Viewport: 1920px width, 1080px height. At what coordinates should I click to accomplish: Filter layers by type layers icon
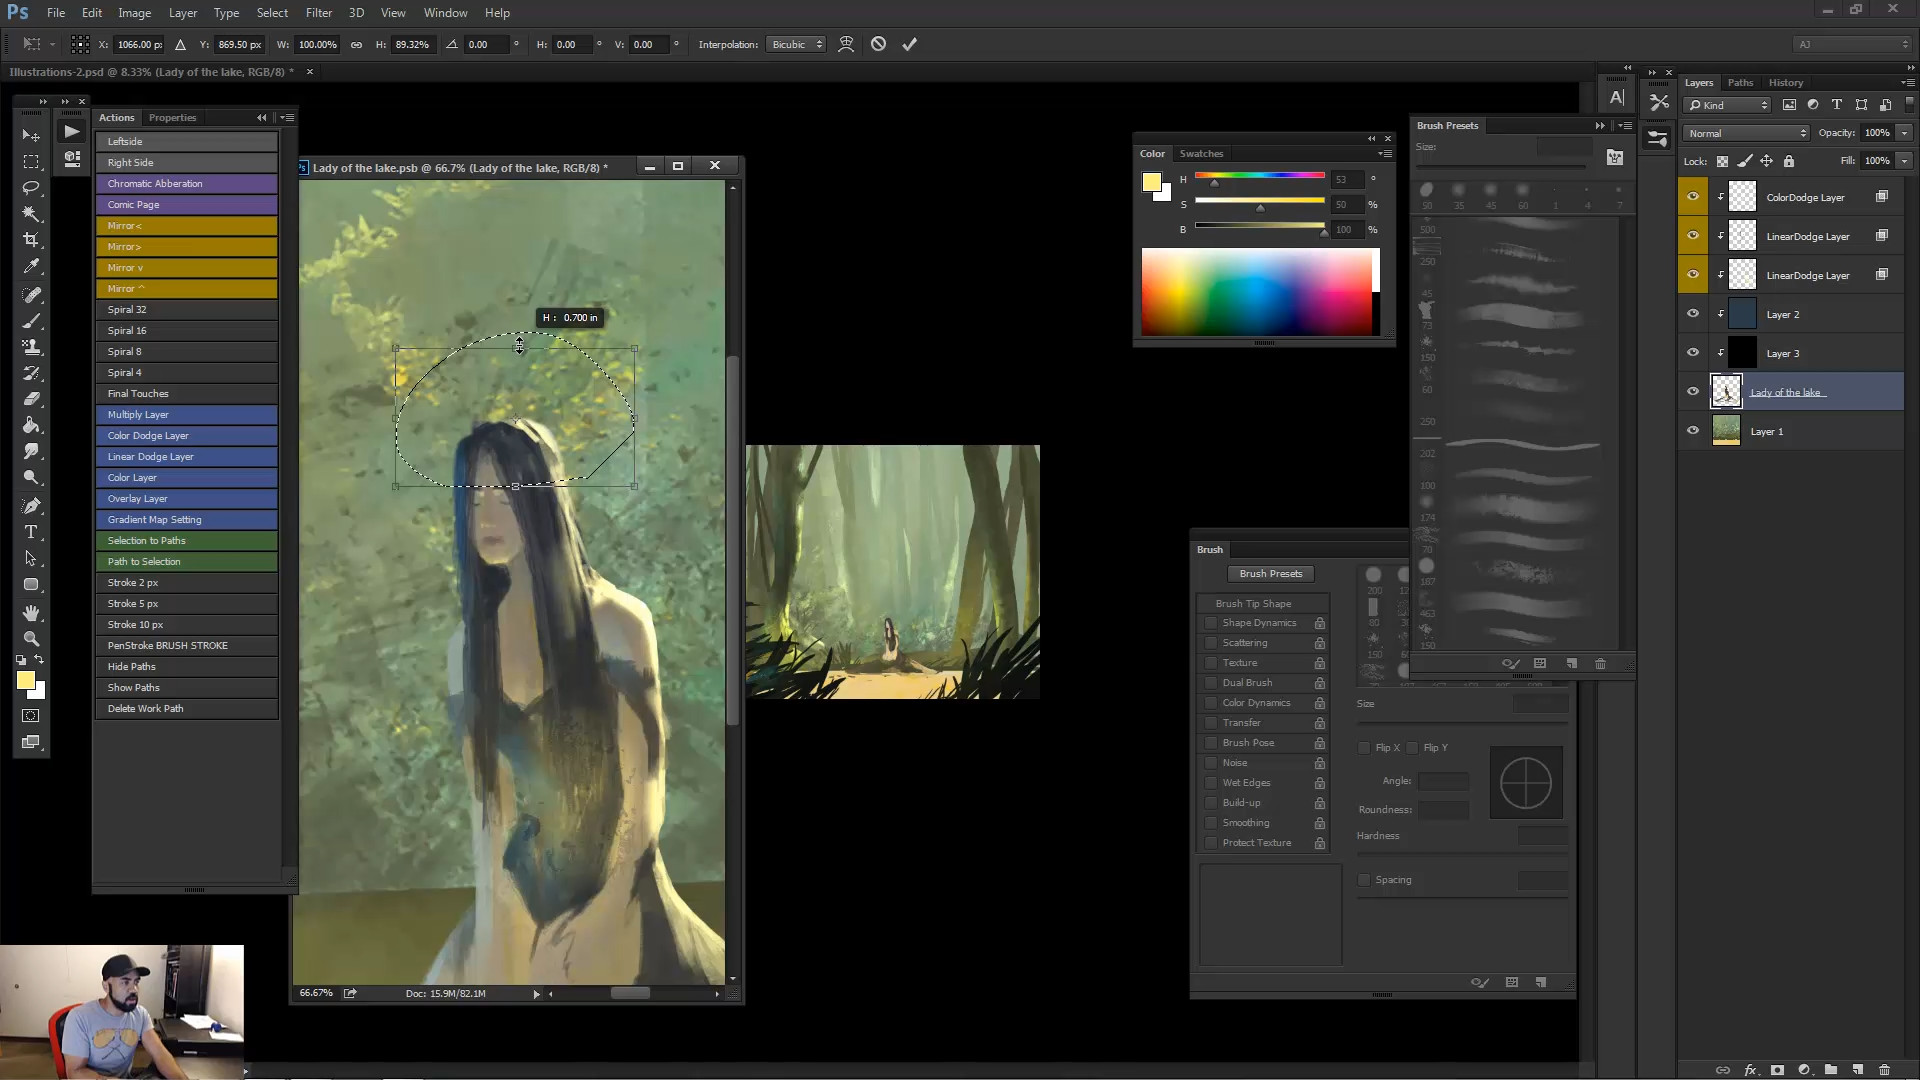coord(1836,105)
